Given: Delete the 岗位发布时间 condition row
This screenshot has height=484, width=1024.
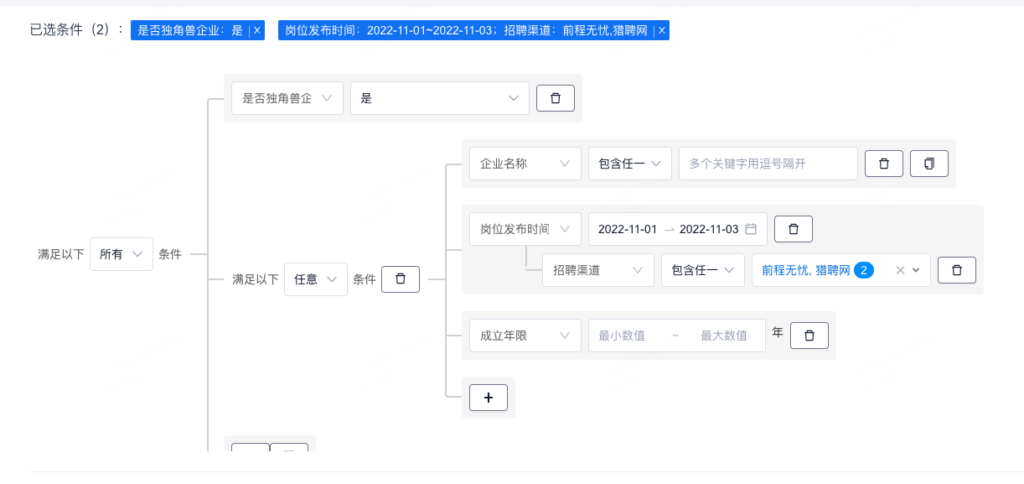Looking at the screenshot, I should point(793,229).
